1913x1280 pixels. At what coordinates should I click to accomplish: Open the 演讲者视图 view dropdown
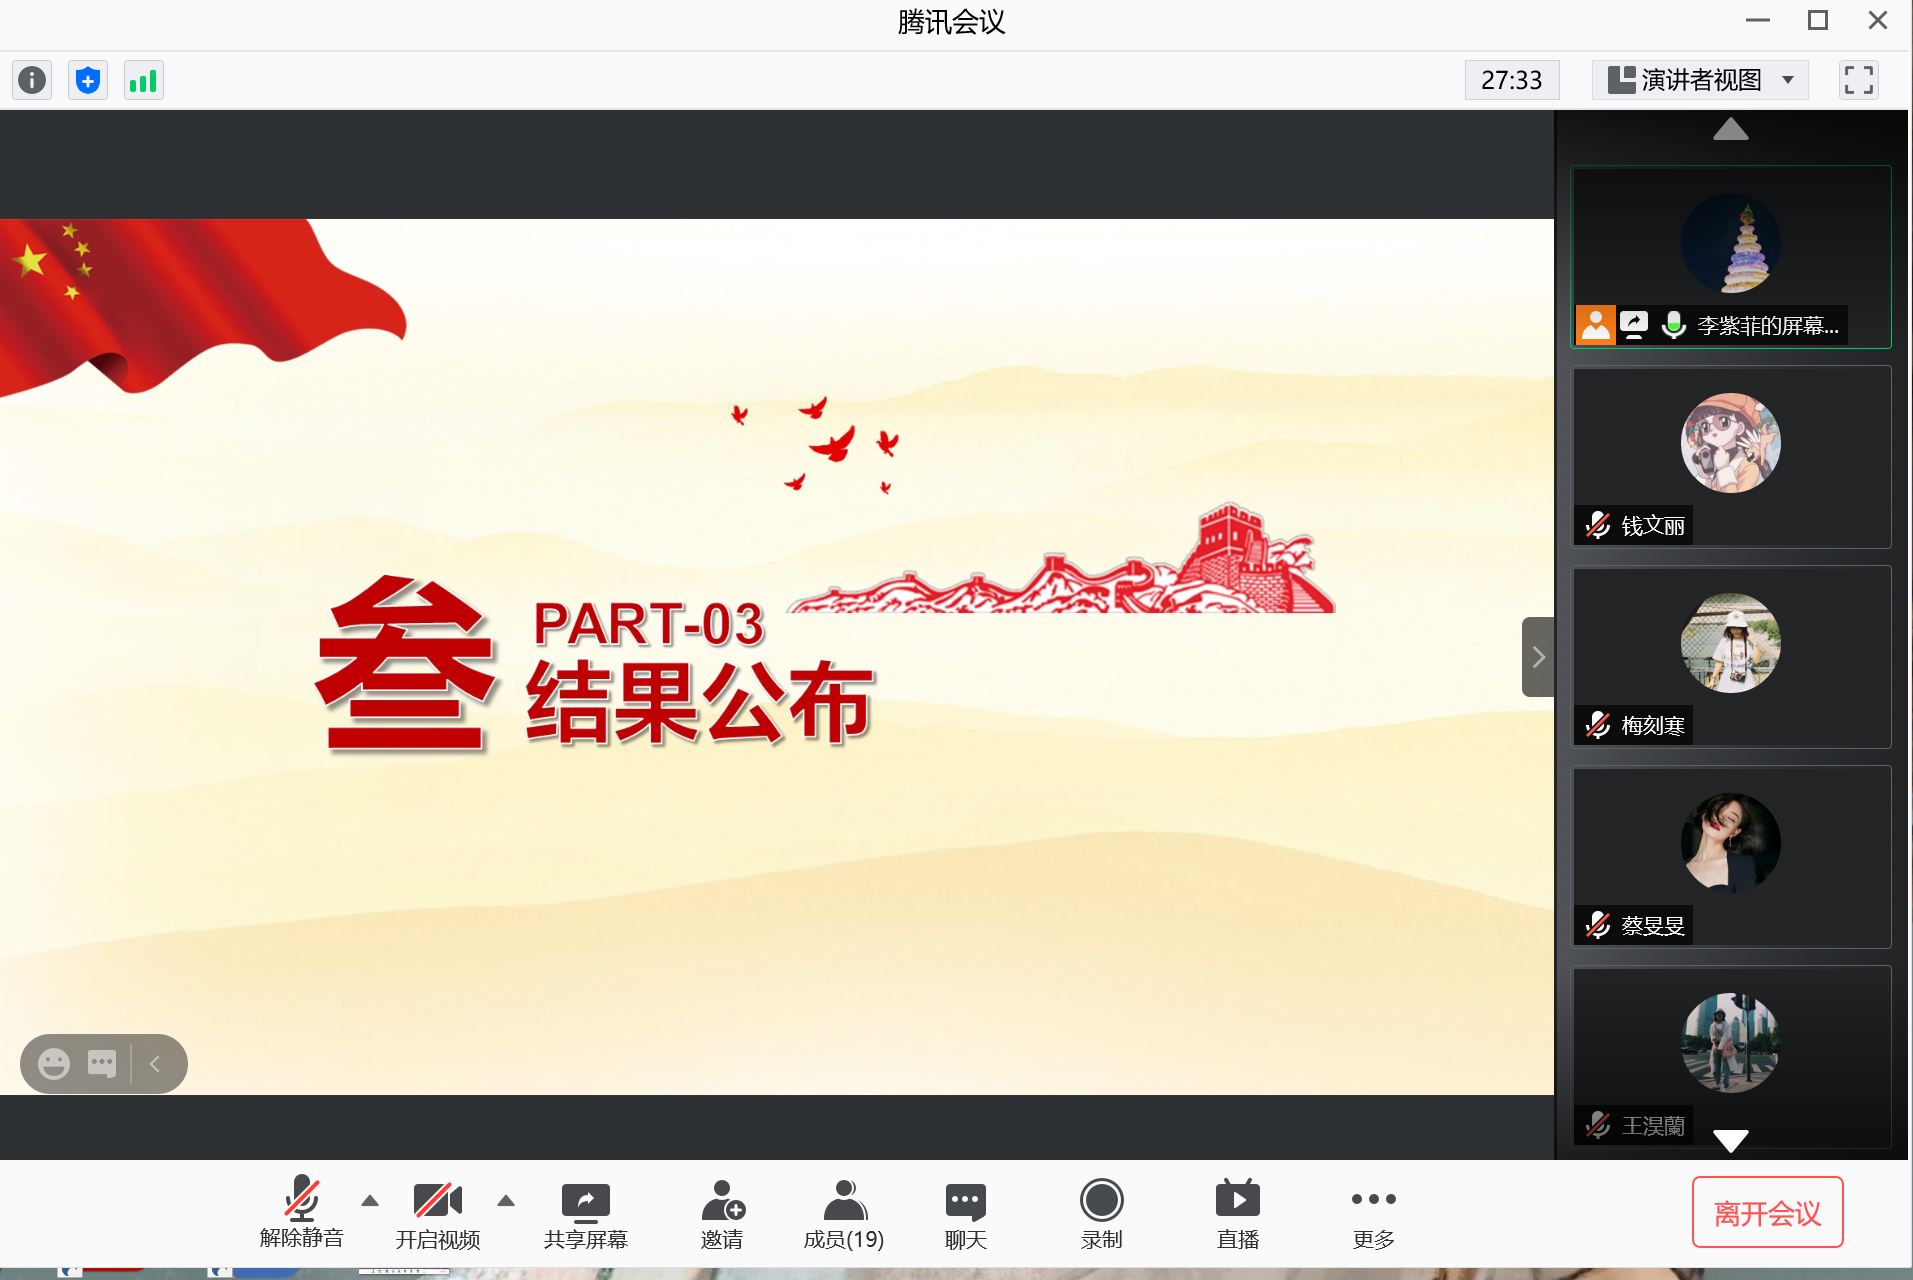tap(1698, 80)
